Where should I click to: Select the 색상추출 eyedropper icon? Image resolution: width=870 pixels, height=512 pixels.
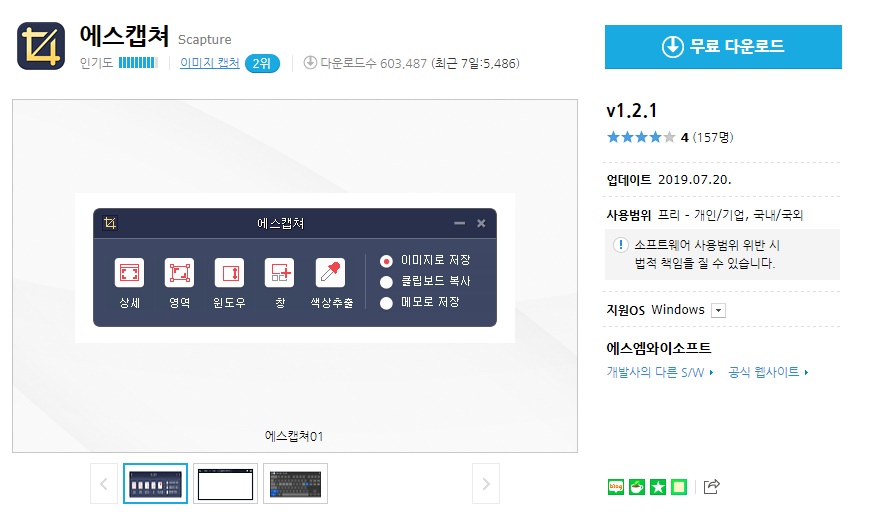(330, 273)
